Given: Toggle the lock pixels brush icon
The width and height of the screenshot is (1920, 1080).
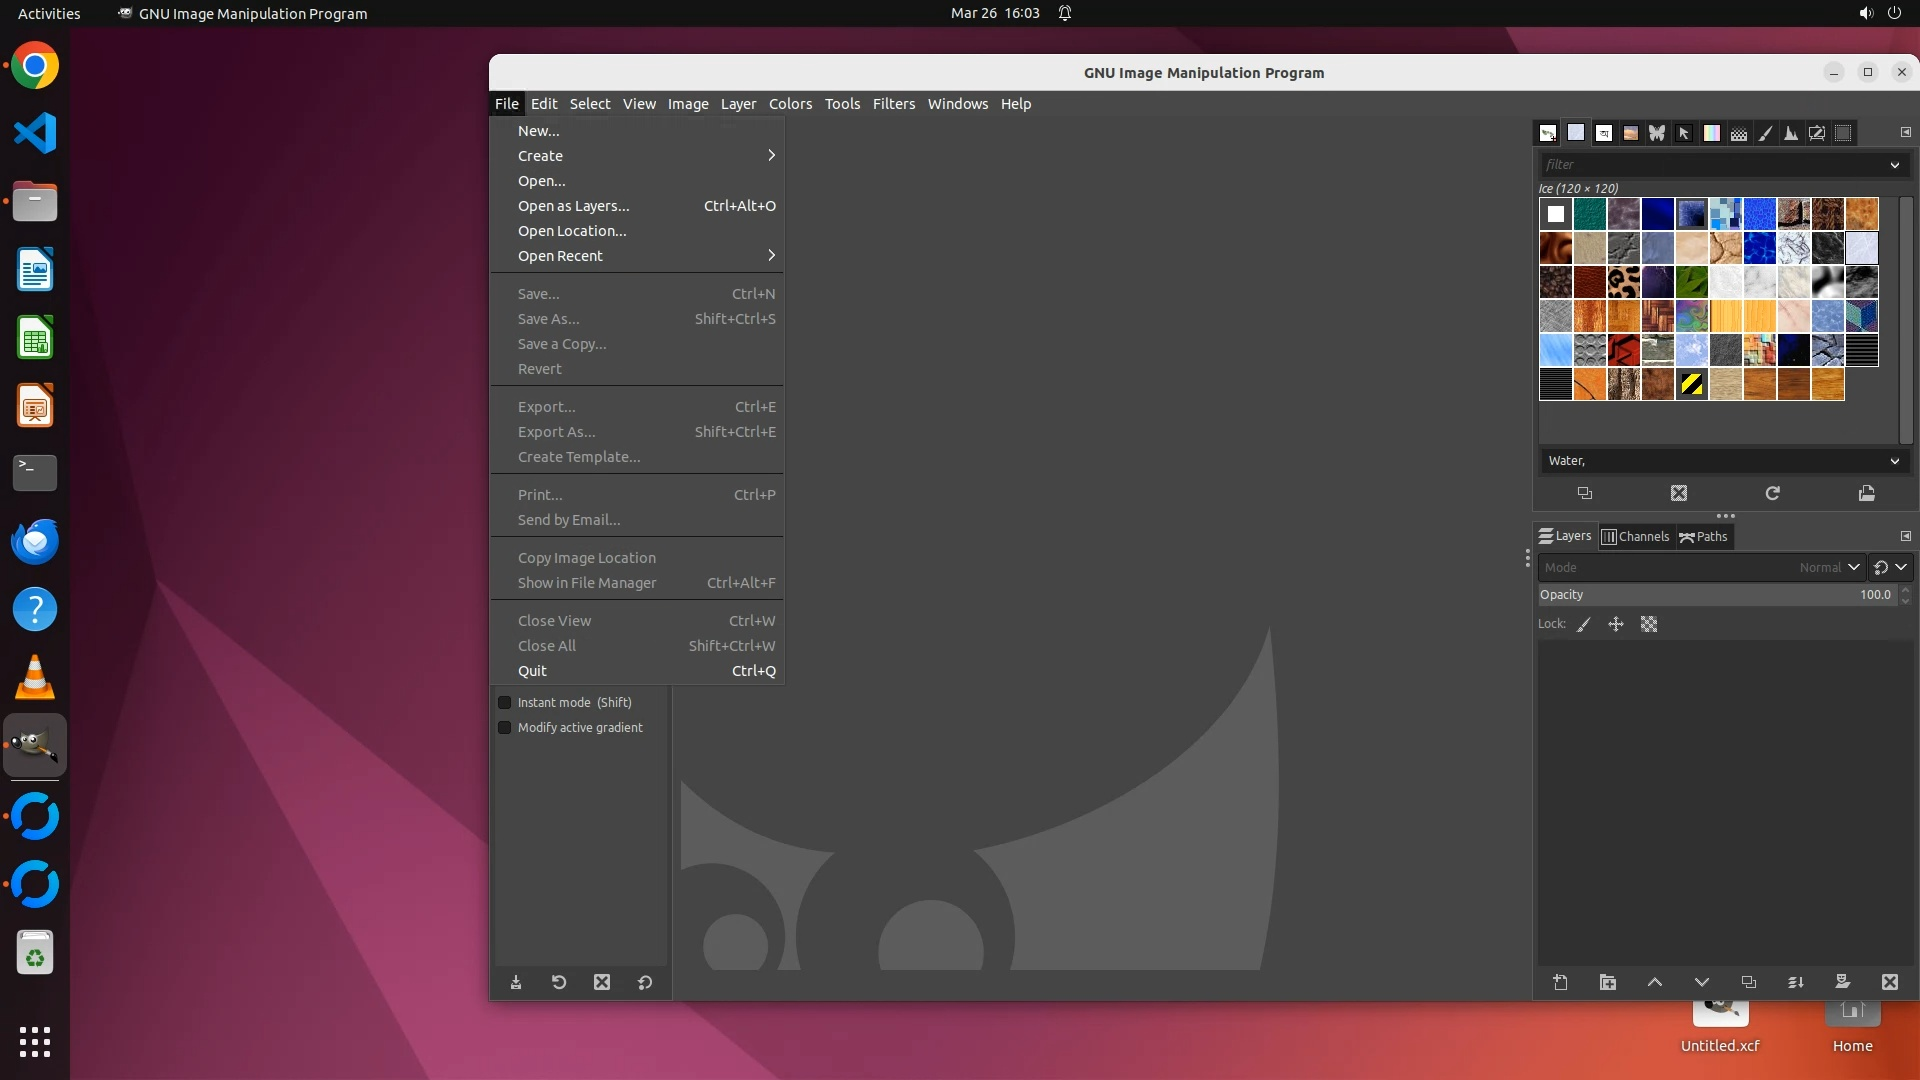Looking at the screenshot, I should pos(1584,624).
